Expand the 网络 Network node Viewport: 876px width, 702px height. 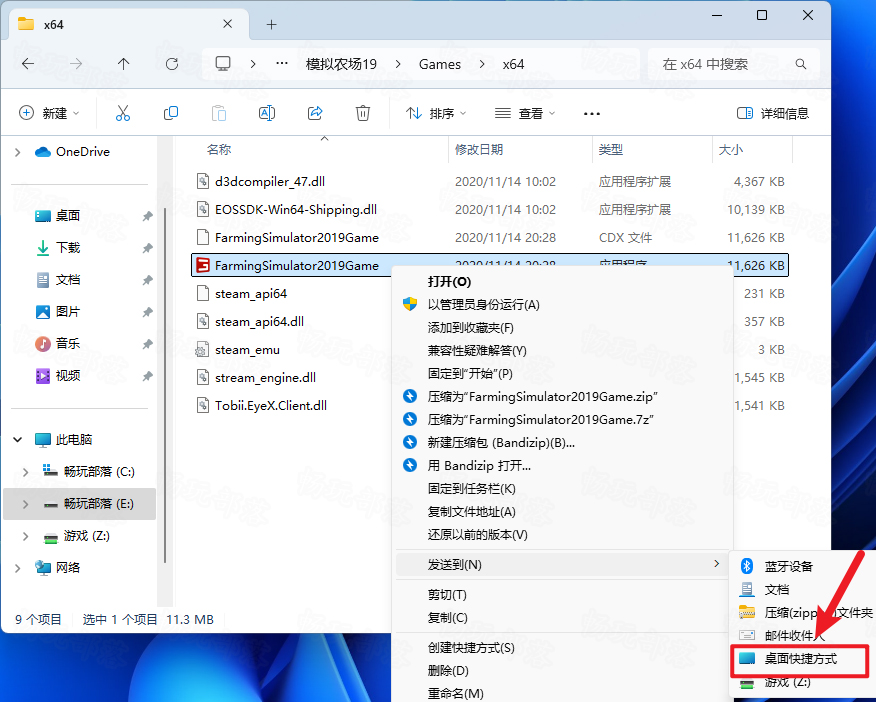click(x=17, y=568)
